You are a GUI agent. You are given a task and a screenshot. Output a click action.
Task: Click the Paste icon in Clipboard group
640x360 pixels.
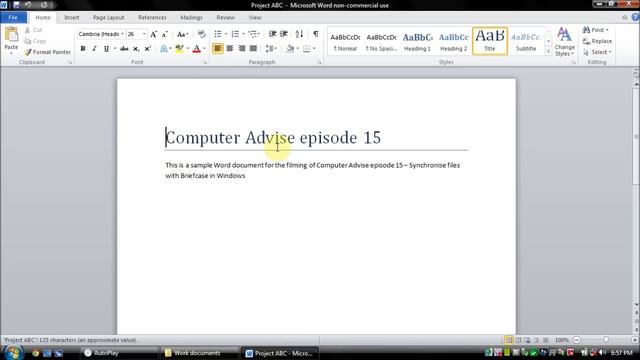point(11,35)
